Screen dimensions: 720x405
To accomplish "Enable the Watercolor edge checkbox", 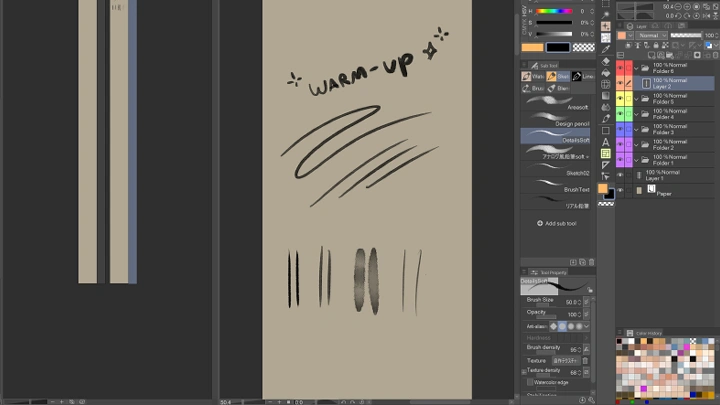I will pyautogui.click(x=530, y=382).
